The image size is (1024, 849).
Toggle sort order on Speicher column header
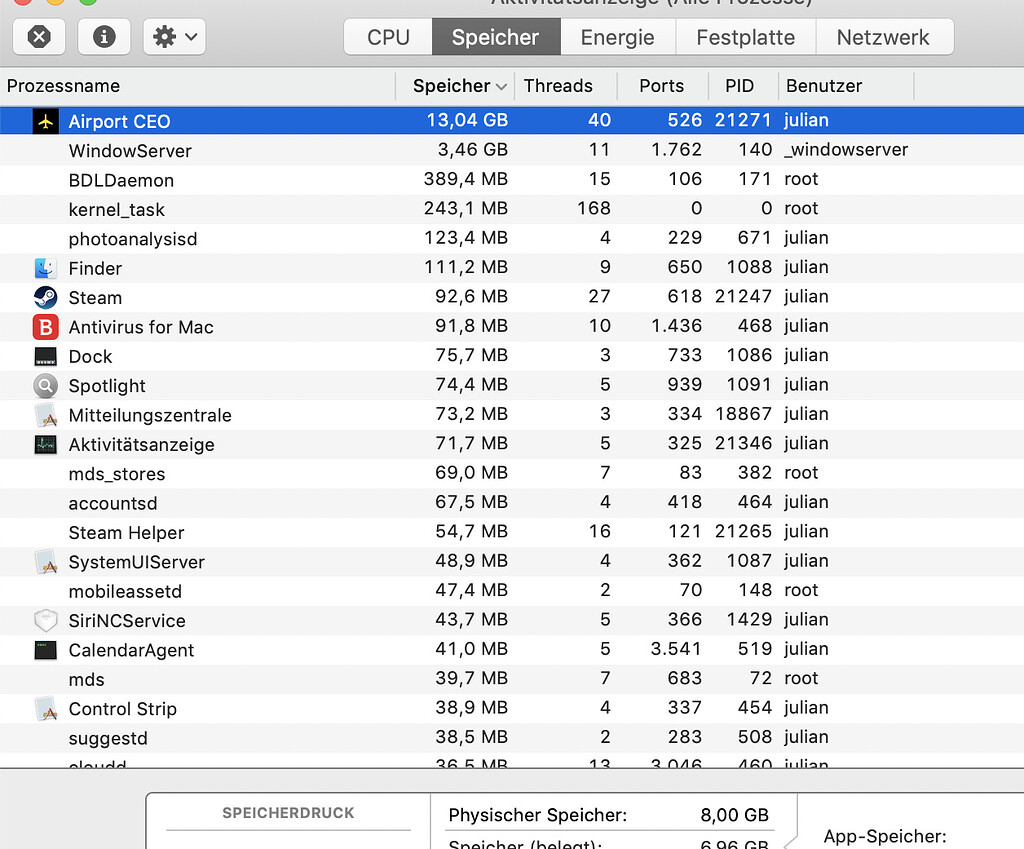click(x=455, y=86)
